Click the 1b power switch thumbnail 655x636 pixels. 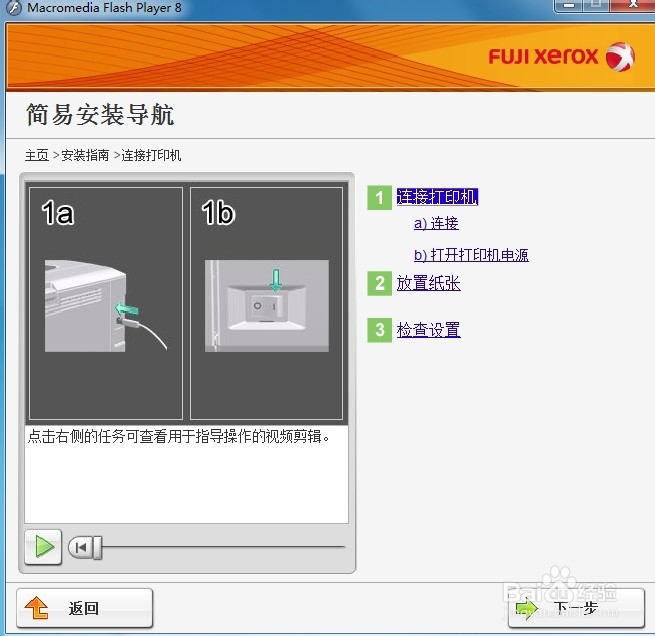267,304
